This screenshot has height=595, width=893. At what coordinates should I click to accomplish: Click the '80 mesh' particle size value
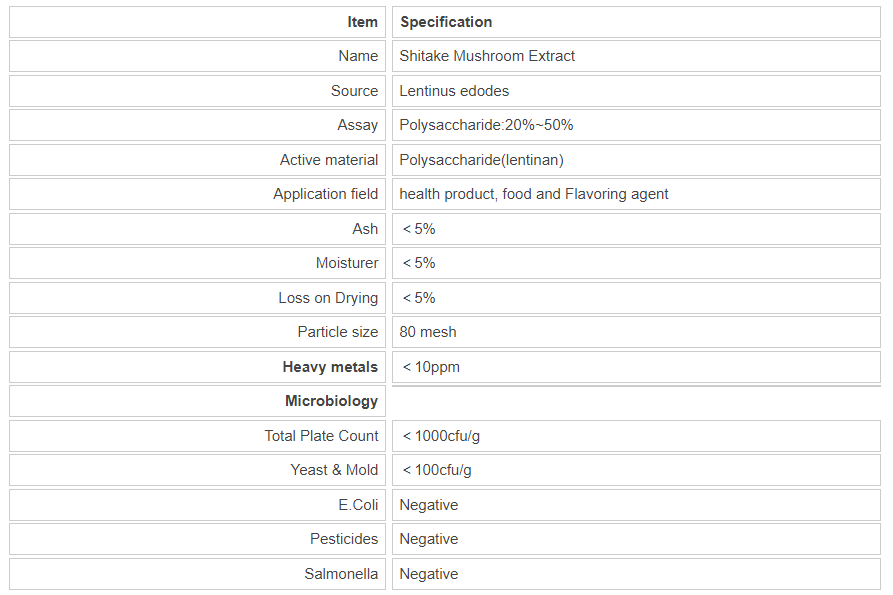428,332
